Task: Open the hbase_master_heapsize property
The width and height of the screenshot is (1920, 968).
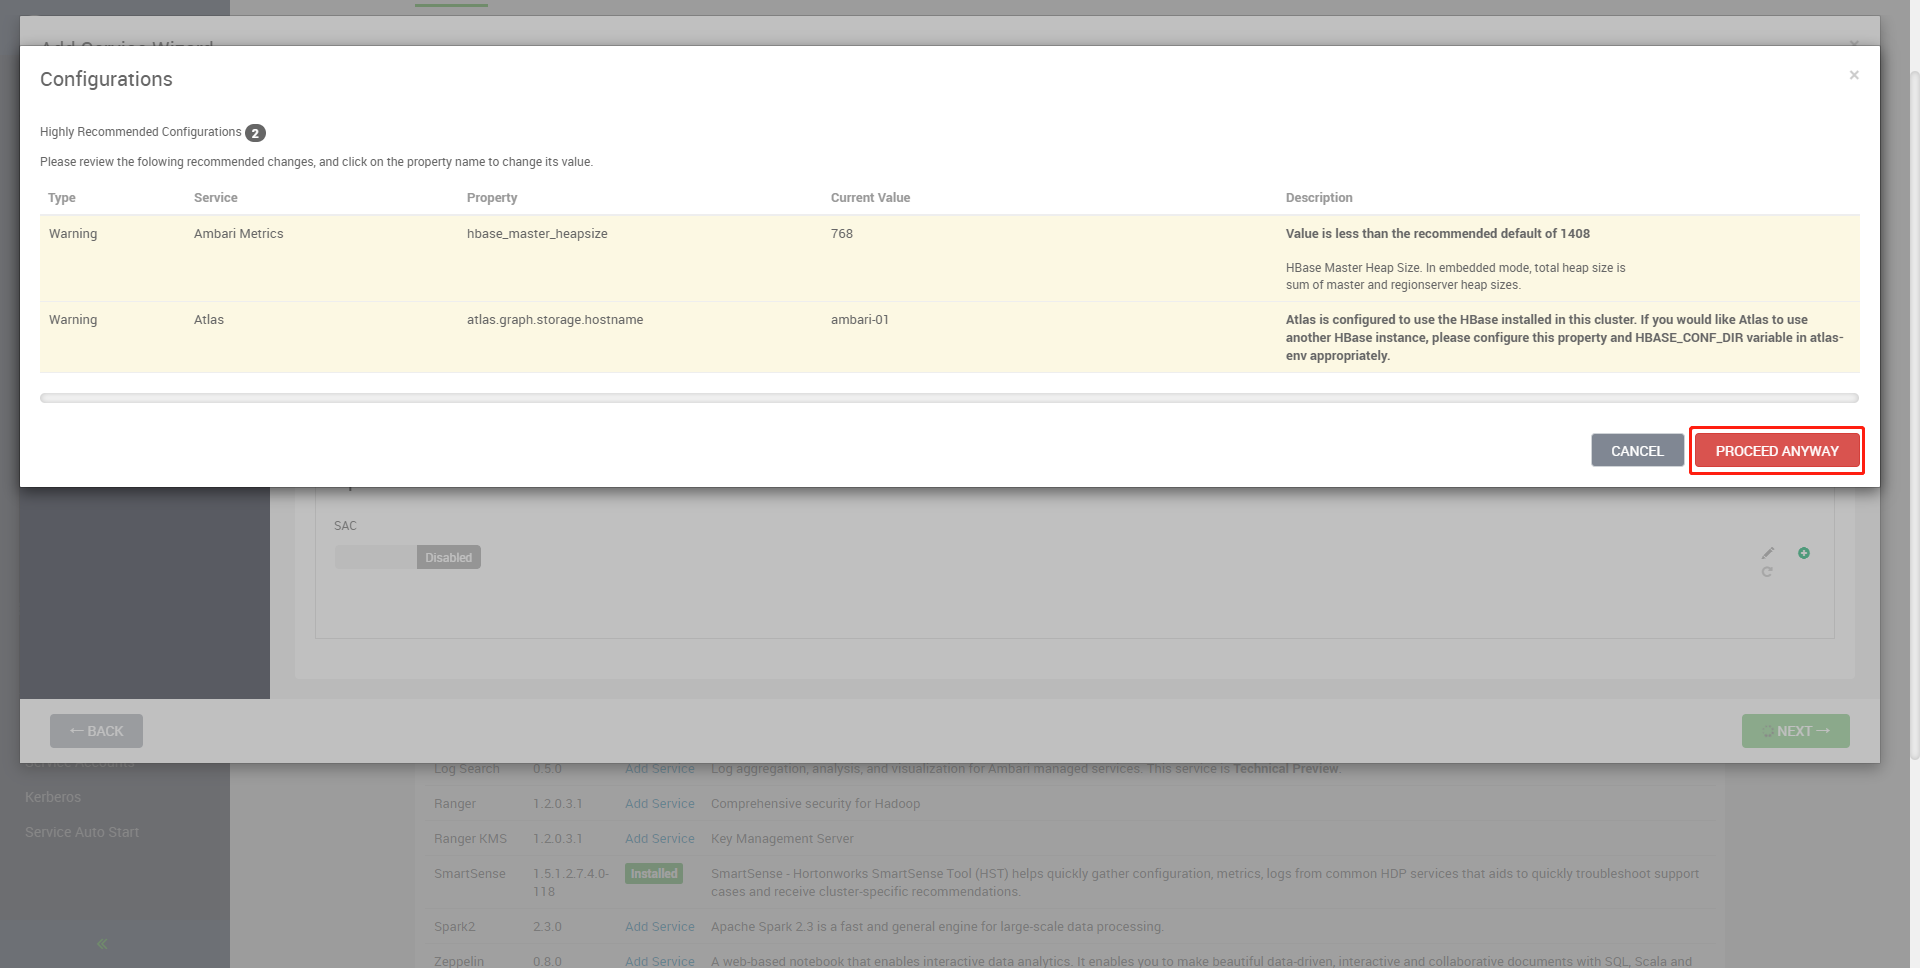Action: (537, 234)
